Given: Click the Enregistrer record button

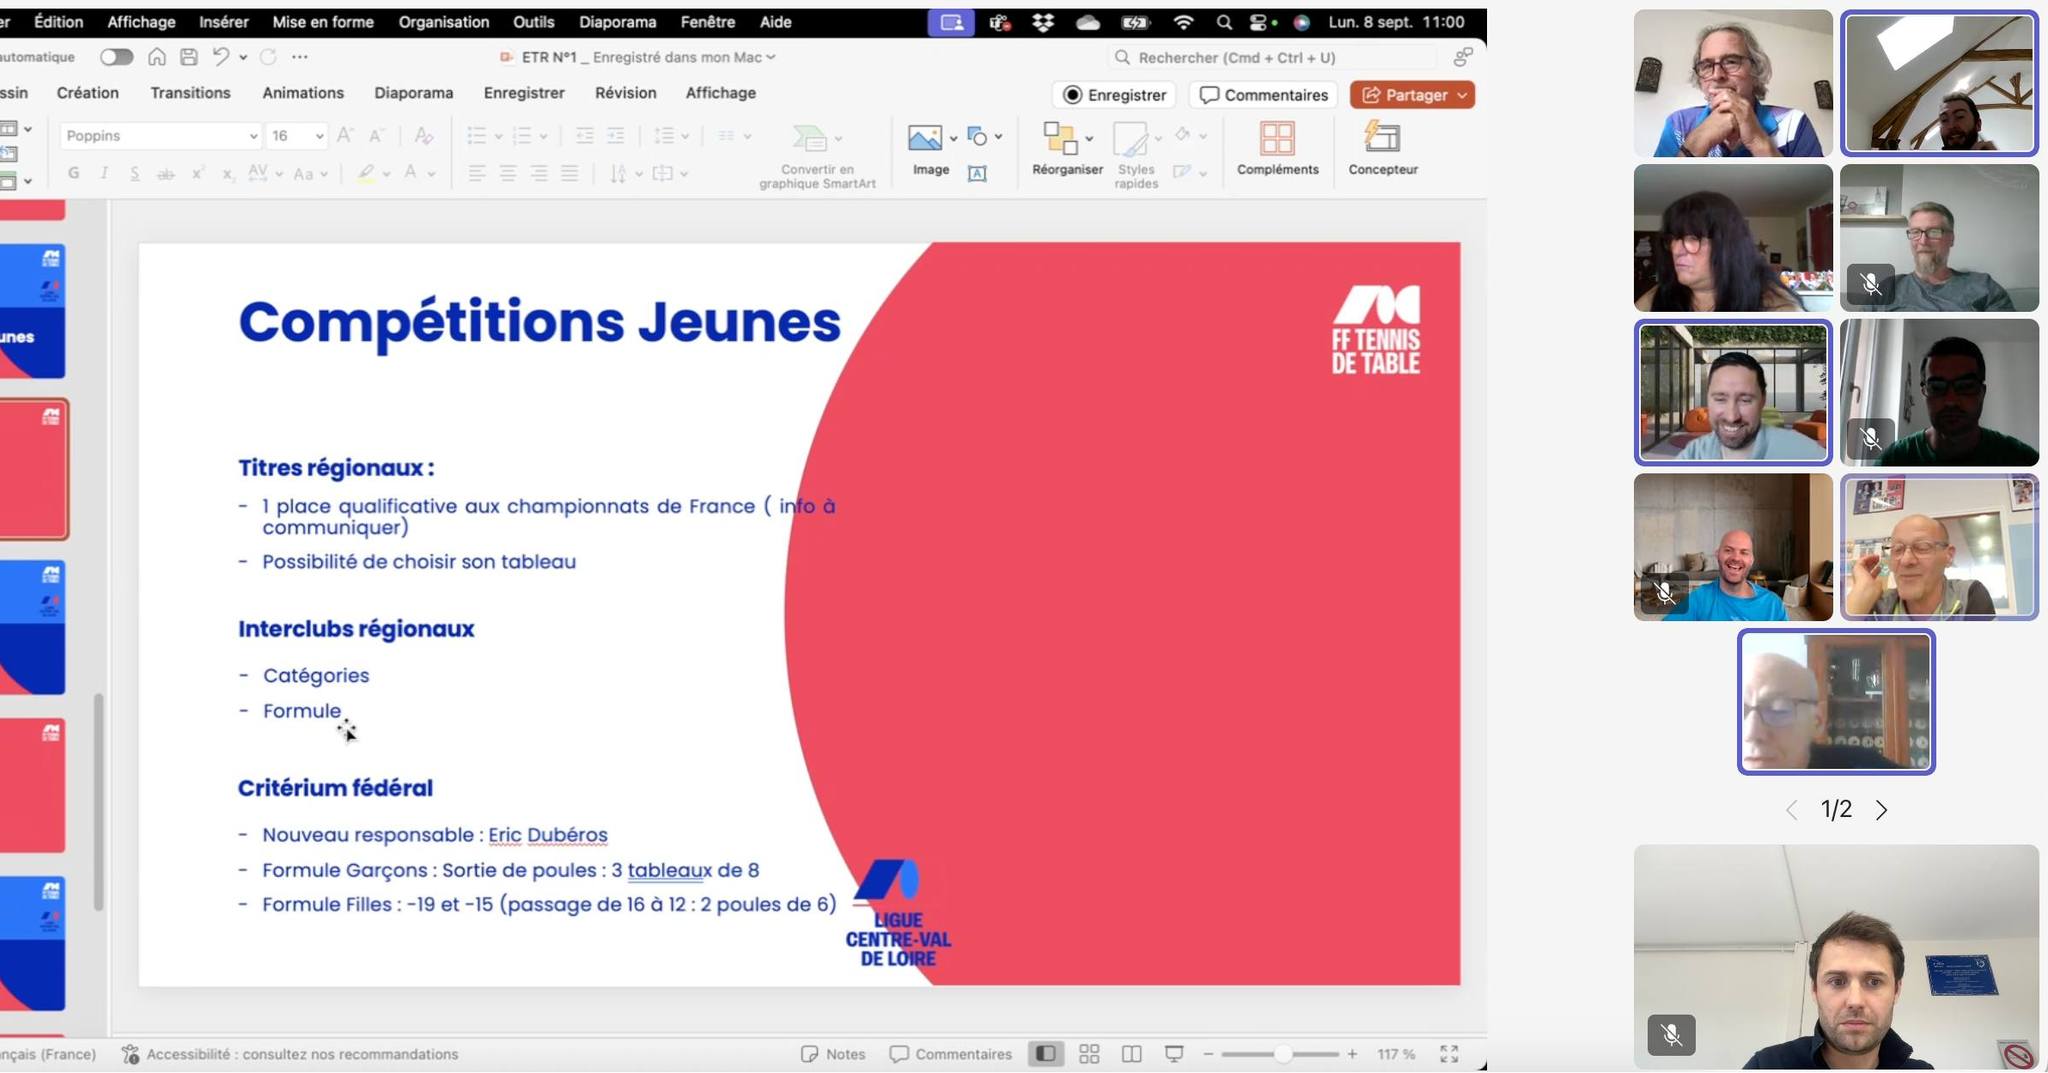Looking at the screenshot, I should click(1114, 95).
